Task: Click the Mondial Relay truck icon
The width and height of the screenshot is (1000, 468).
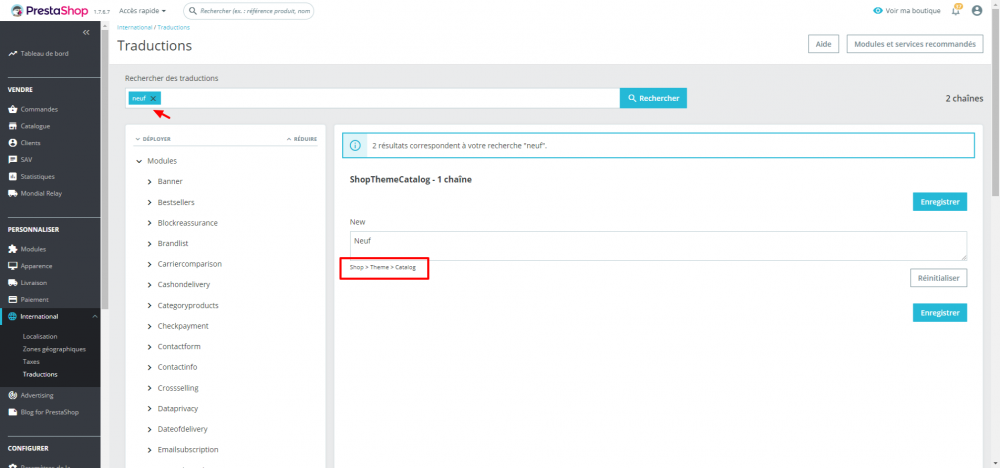Action: (13, 193)
